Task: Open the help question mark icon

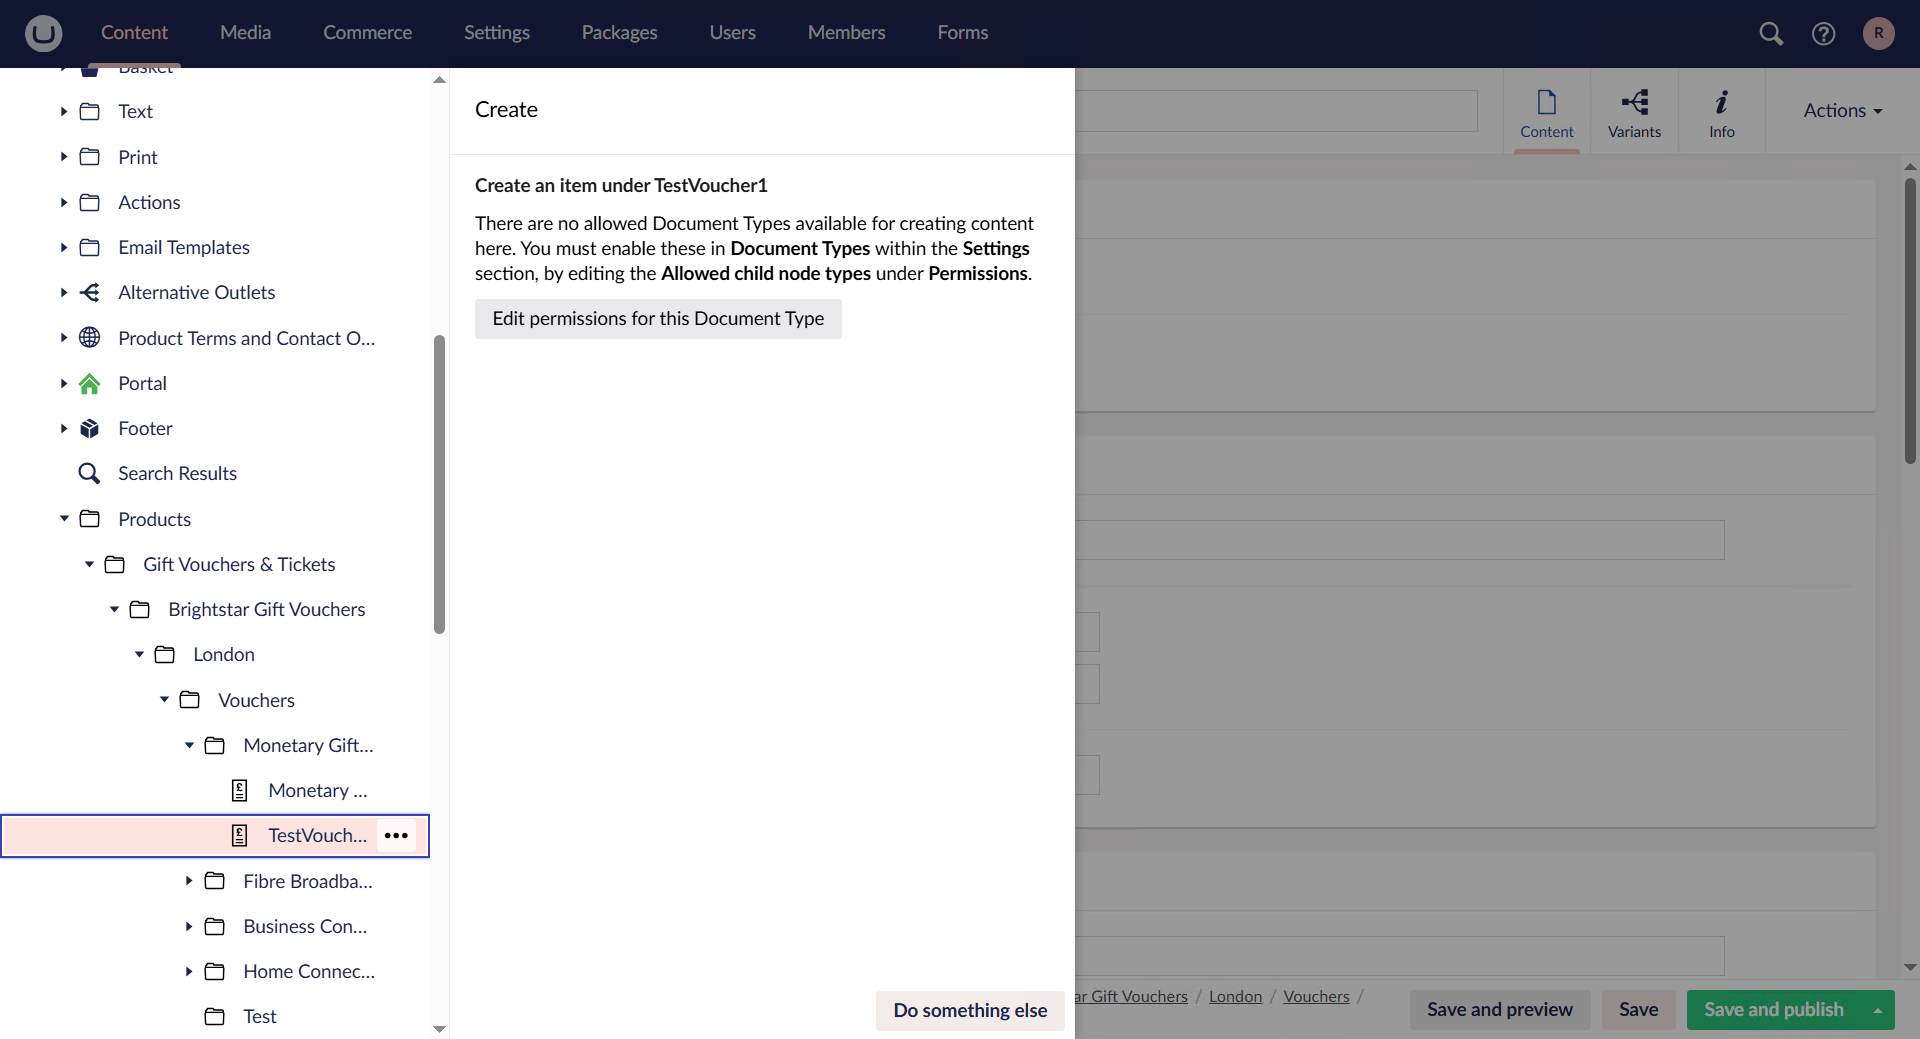Action: coord(1824,33)
